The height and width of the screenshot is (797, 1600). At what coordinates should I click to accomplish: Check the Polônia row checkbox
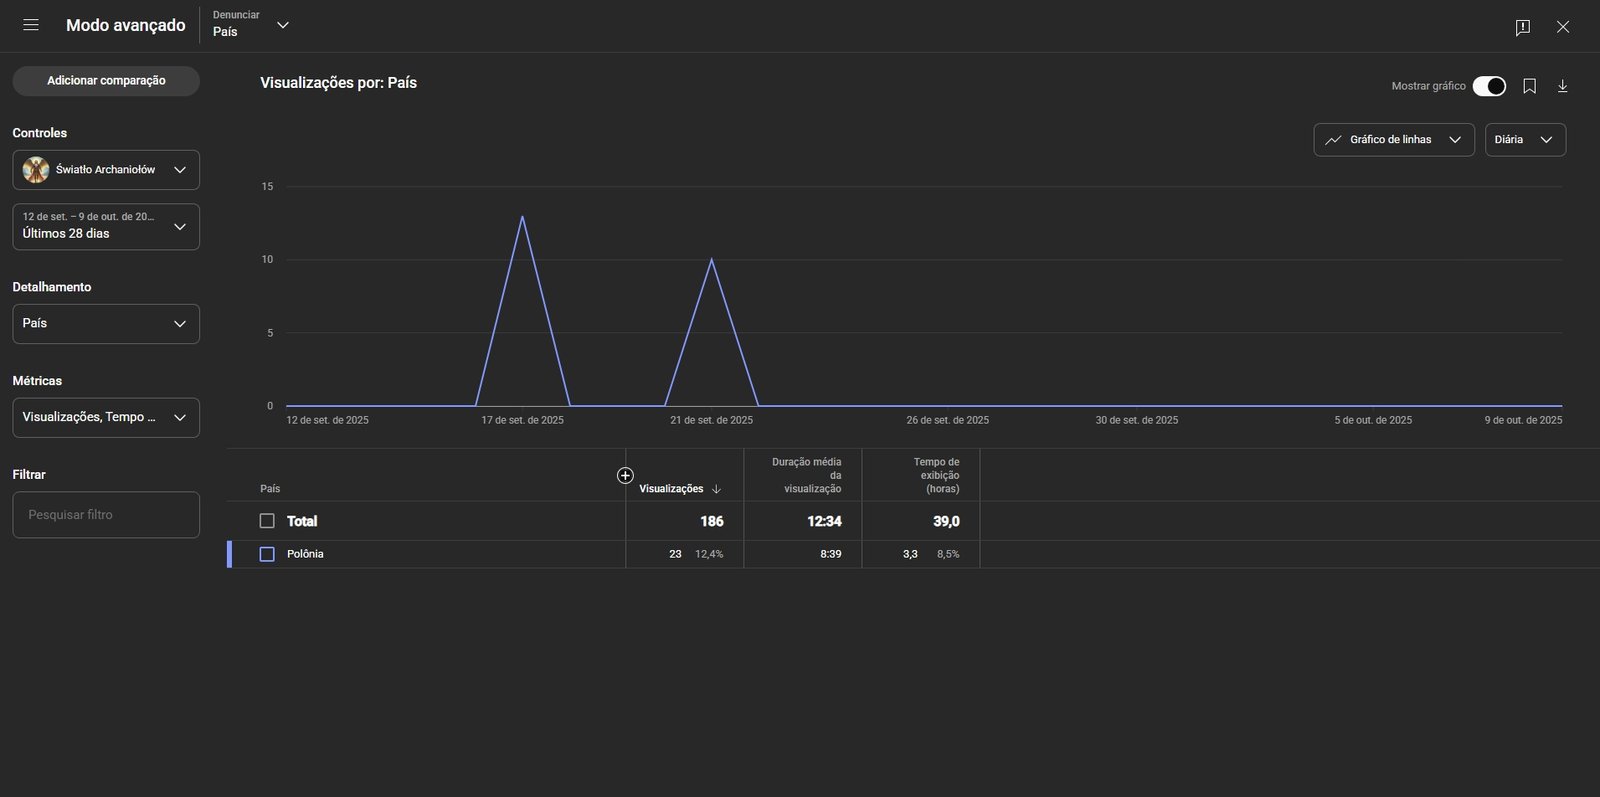point(267,554)
